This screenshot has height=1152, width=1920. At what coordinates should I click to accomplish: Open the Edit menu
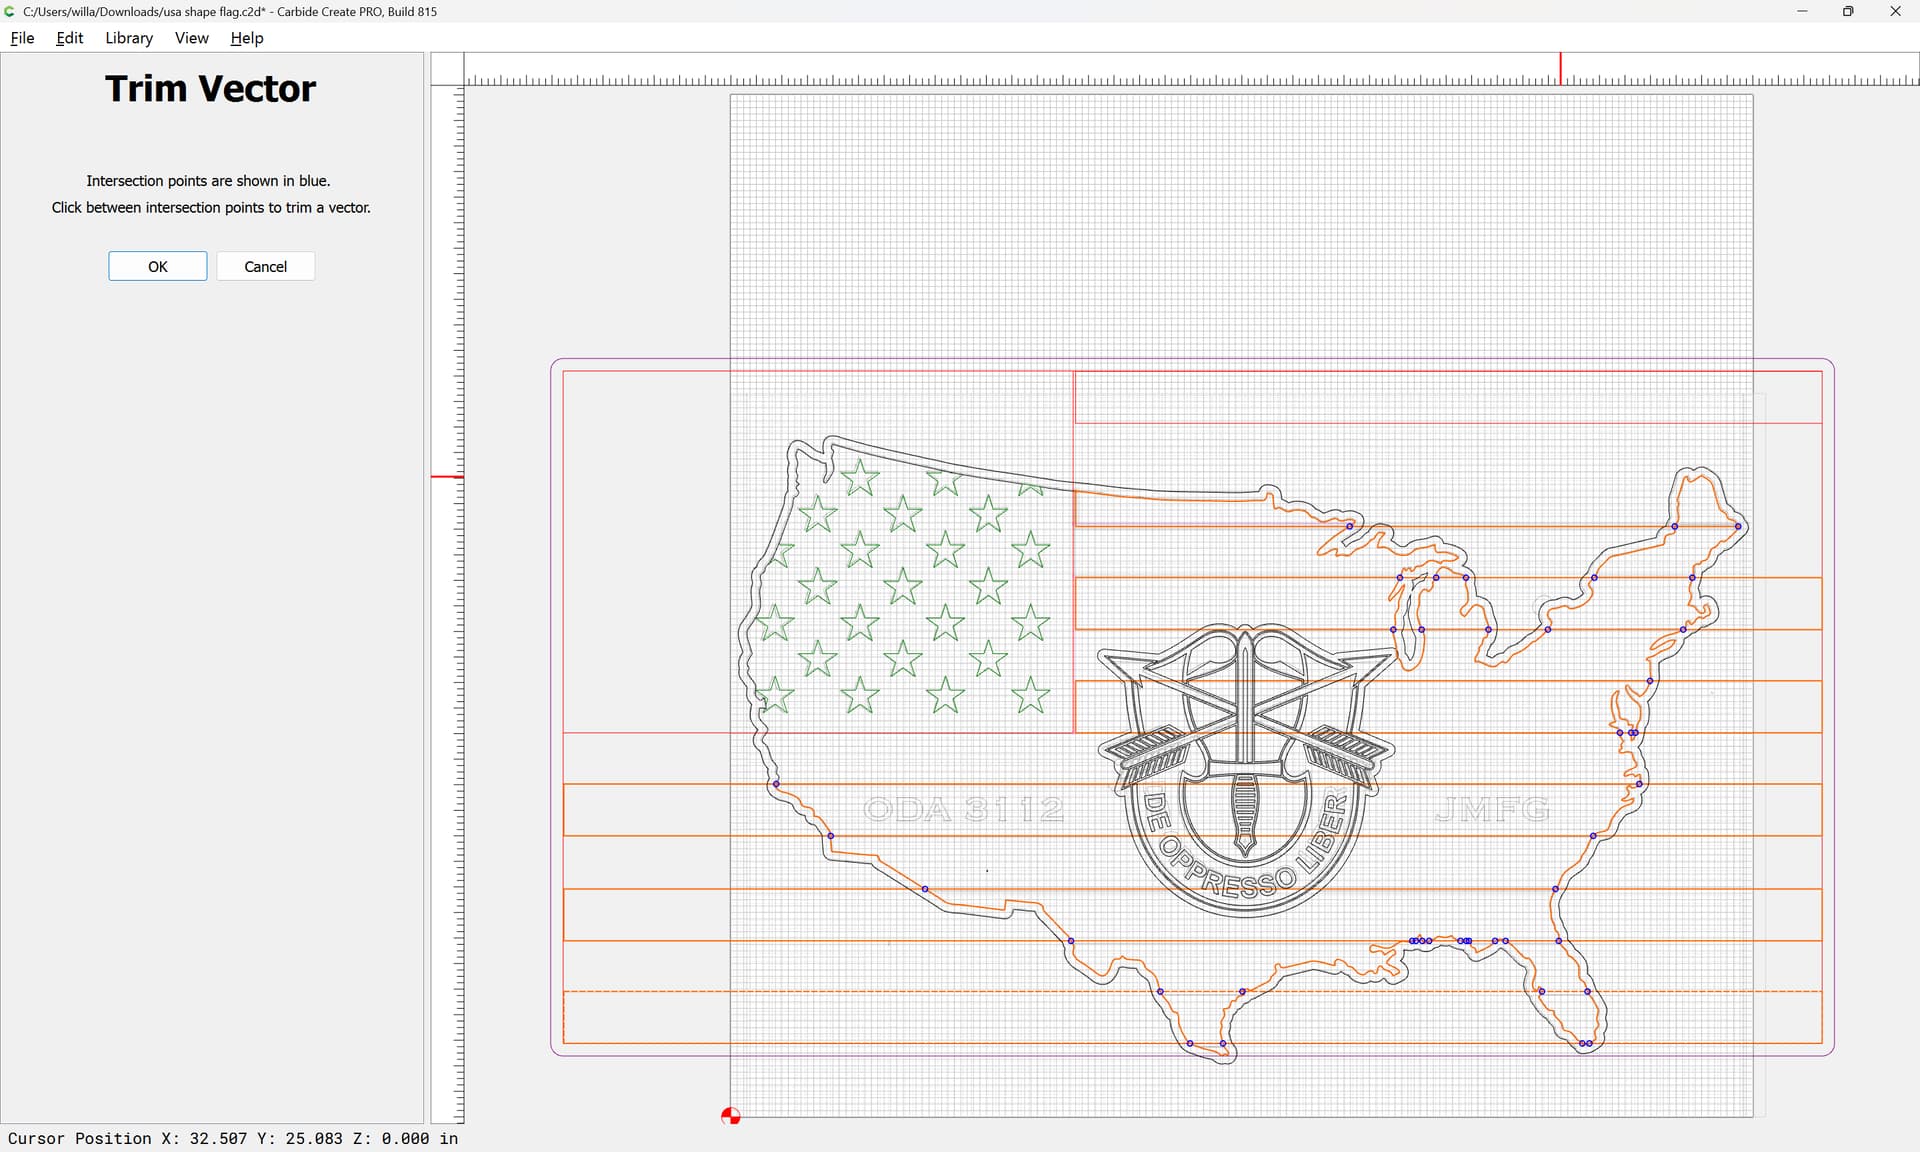pos(70,38)
